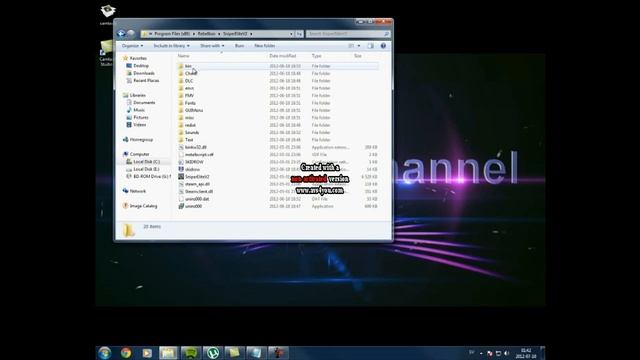Select Computer in the navigation pane
This screenshot has height=360, width=640.
pos(139,154)
